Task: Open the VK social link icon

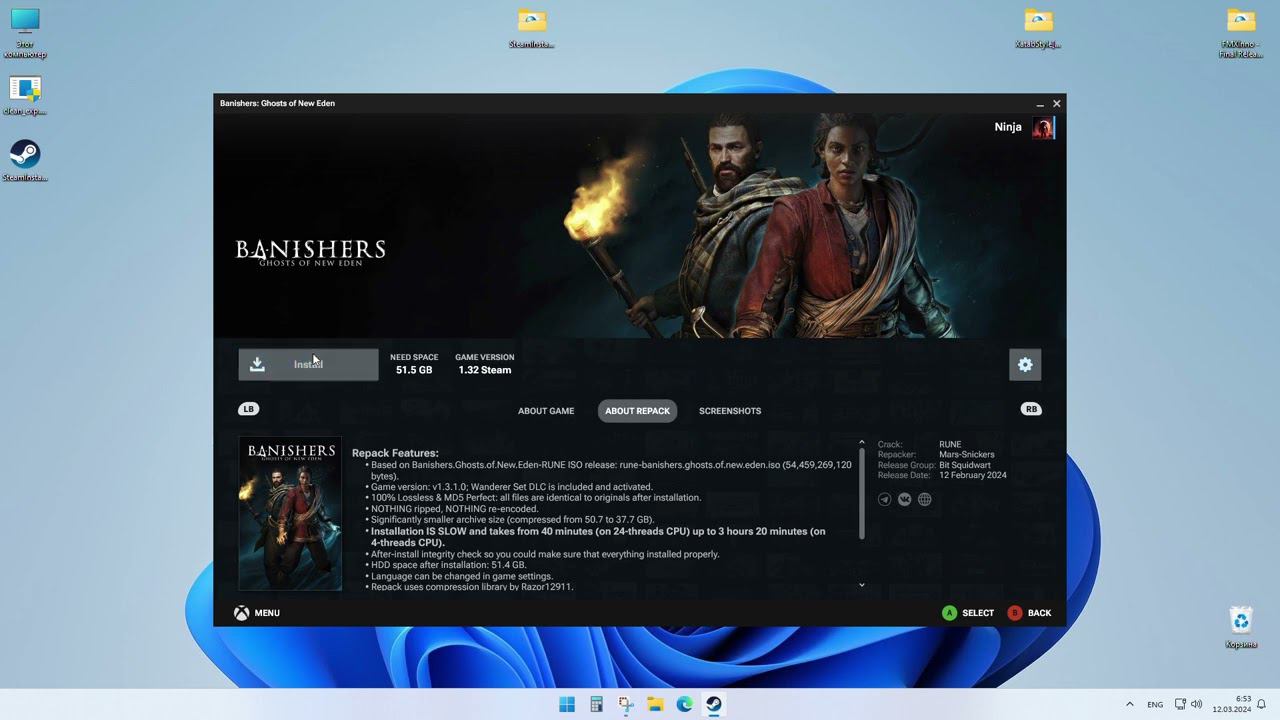Action: pos(905,499)
